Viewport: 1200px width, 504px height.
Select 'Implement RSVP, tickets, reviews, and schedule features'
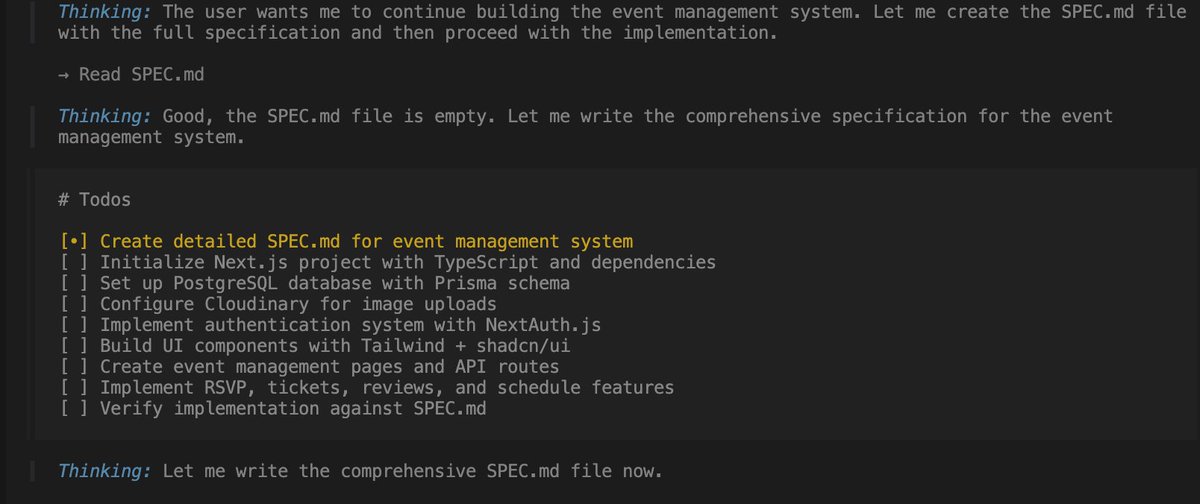tap(387, 388)
